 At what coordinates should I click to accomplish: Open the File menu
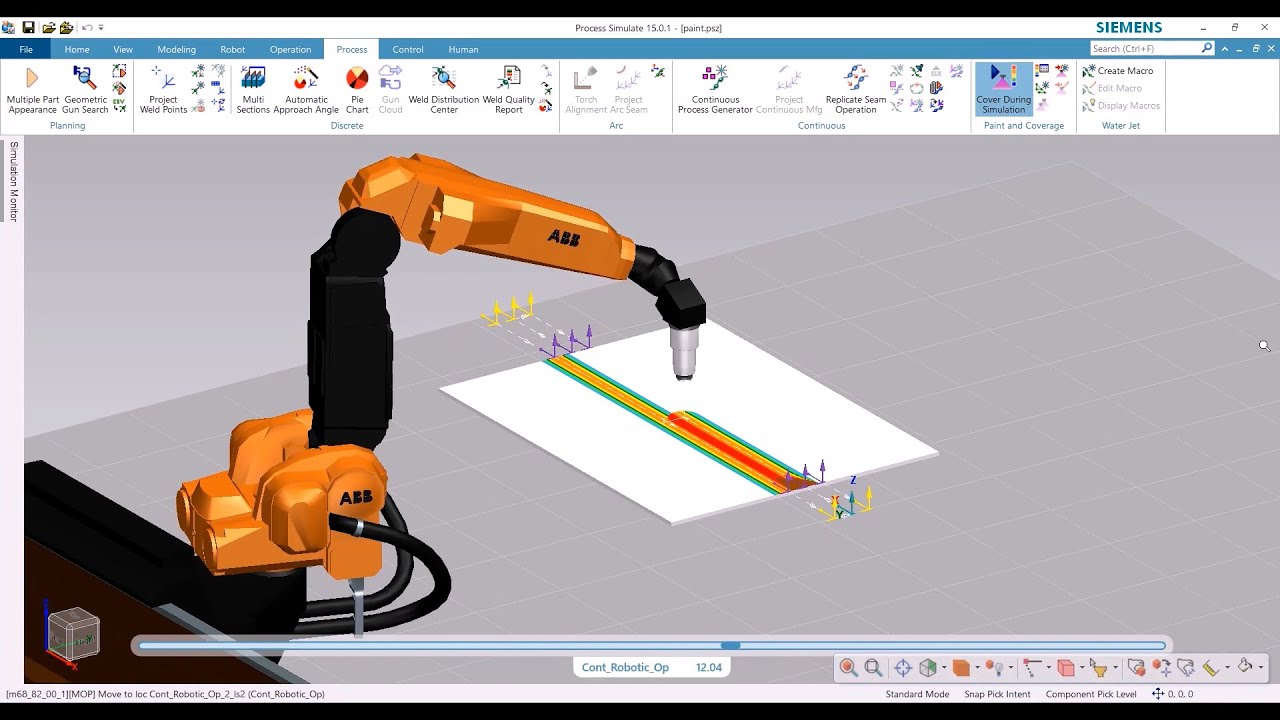coord(26,49)
